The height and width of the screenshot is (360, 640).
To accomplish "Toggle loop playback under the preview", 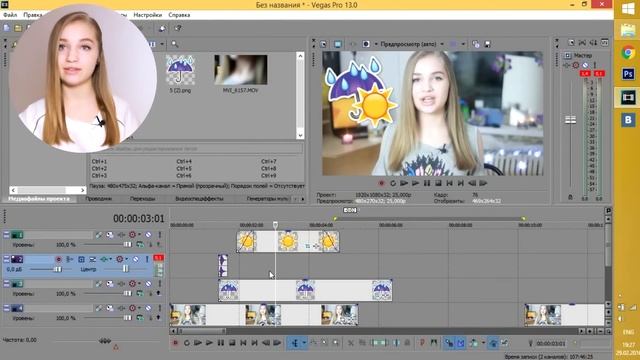I will 393,183.
